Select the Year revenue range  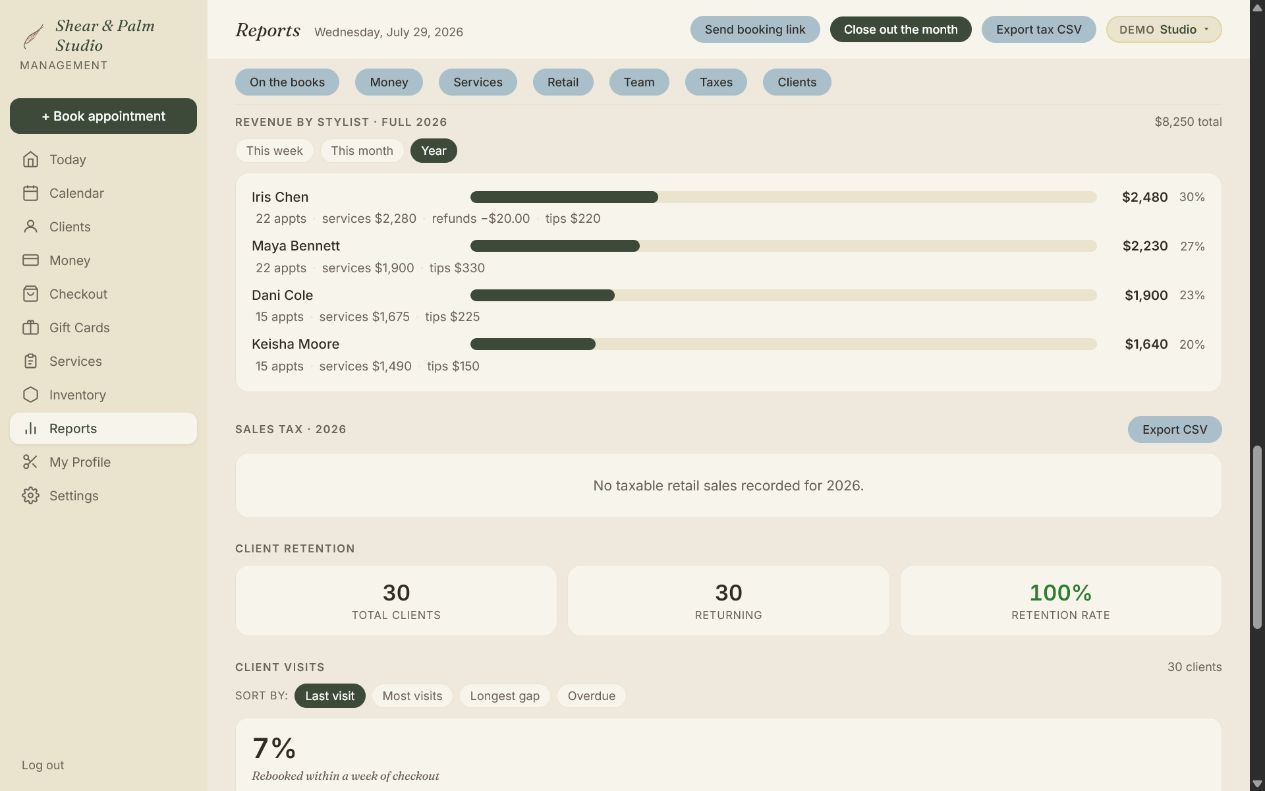(x=433, y=151)
